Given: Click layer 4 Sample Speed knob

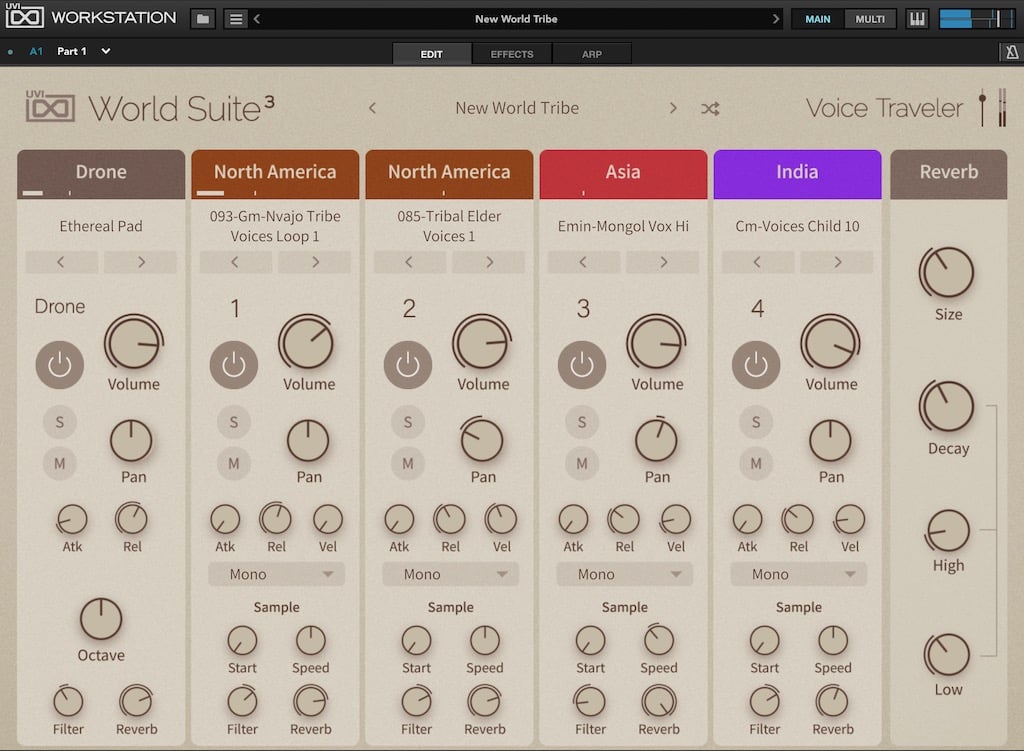Looking at the screenshot, I should click(x=833, y=641).
